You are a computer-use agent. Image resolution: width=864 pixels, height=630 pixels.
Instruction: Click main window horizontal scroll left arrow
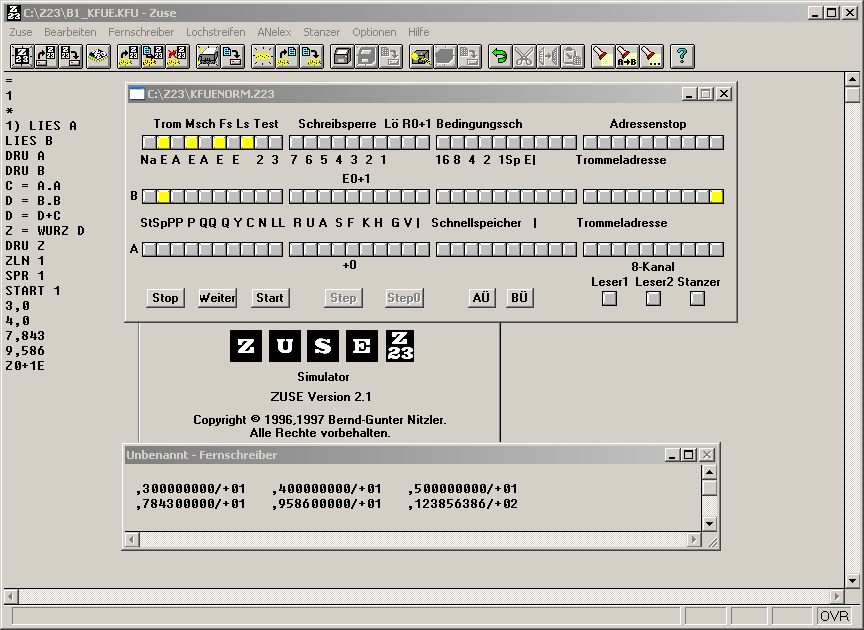pos(11,596)
